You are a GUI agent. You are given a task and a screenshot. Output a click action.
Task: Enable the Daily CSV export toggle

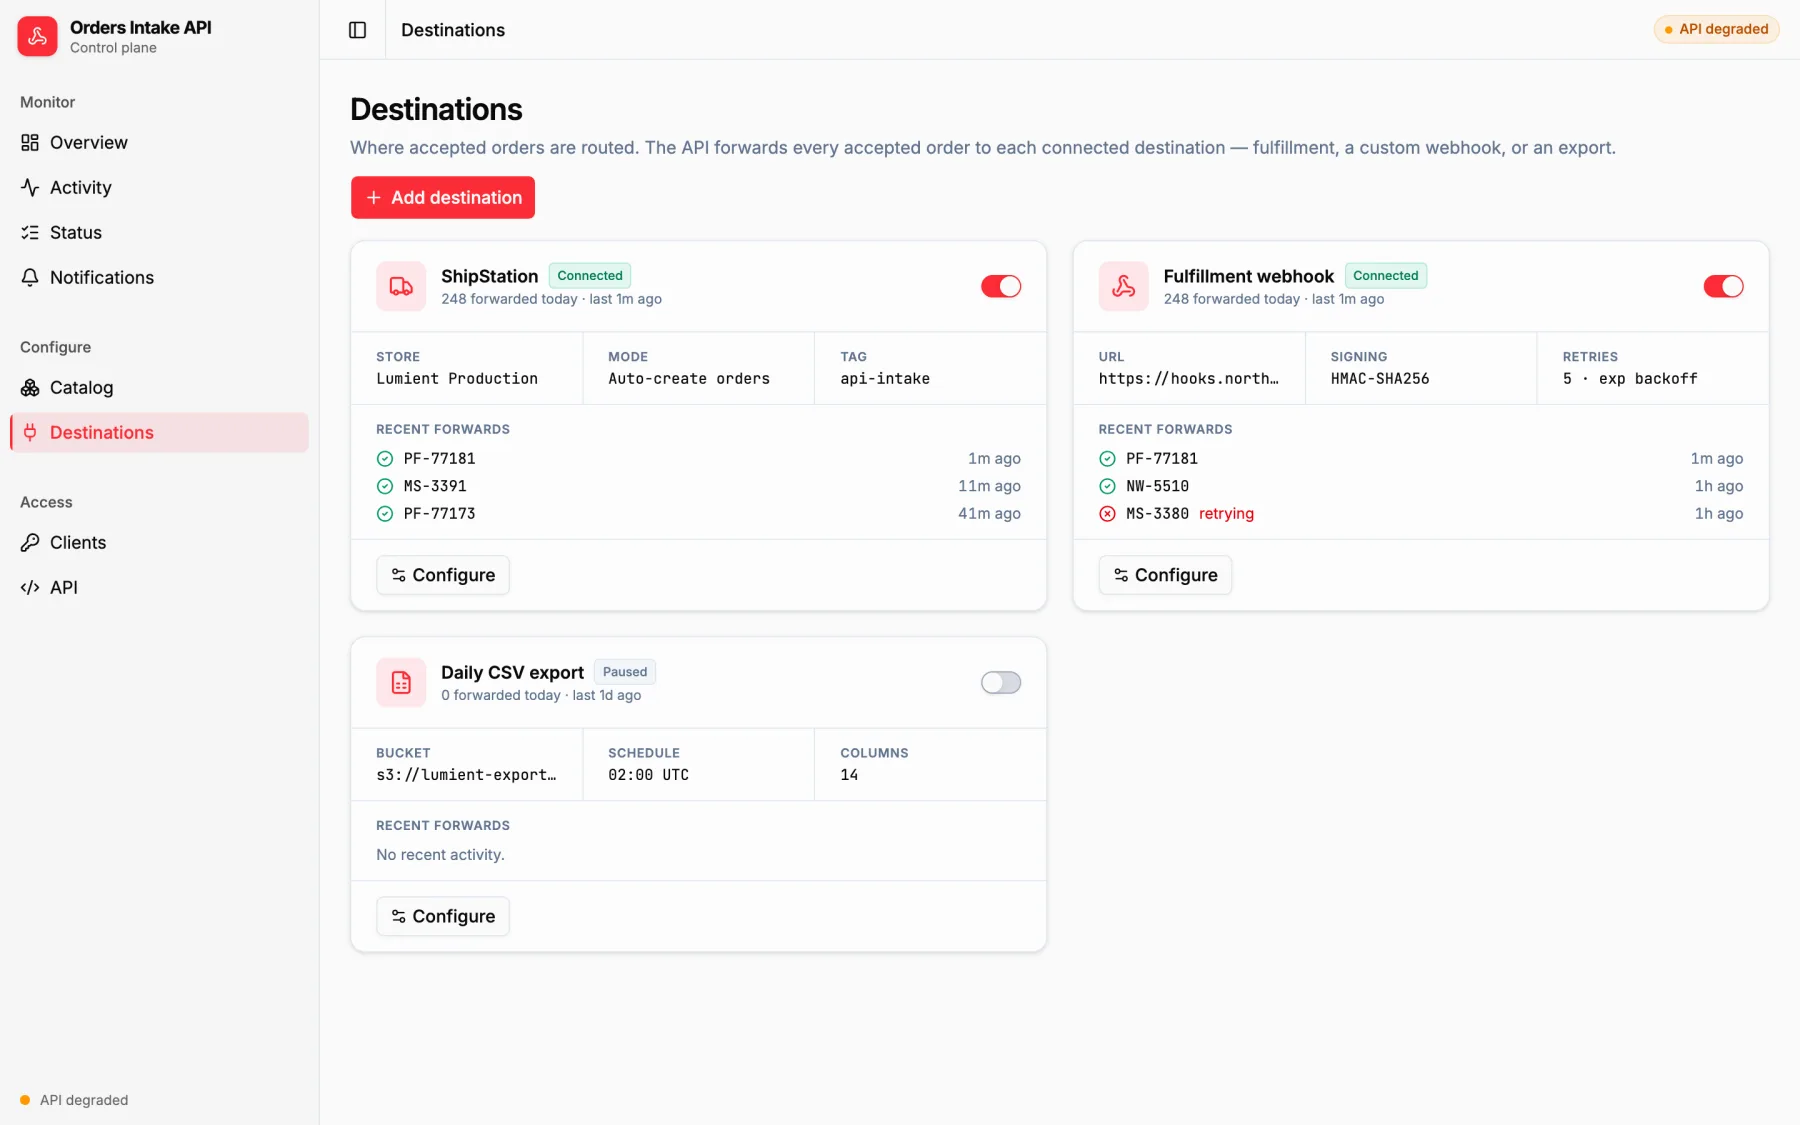(x=1001, y=682)
